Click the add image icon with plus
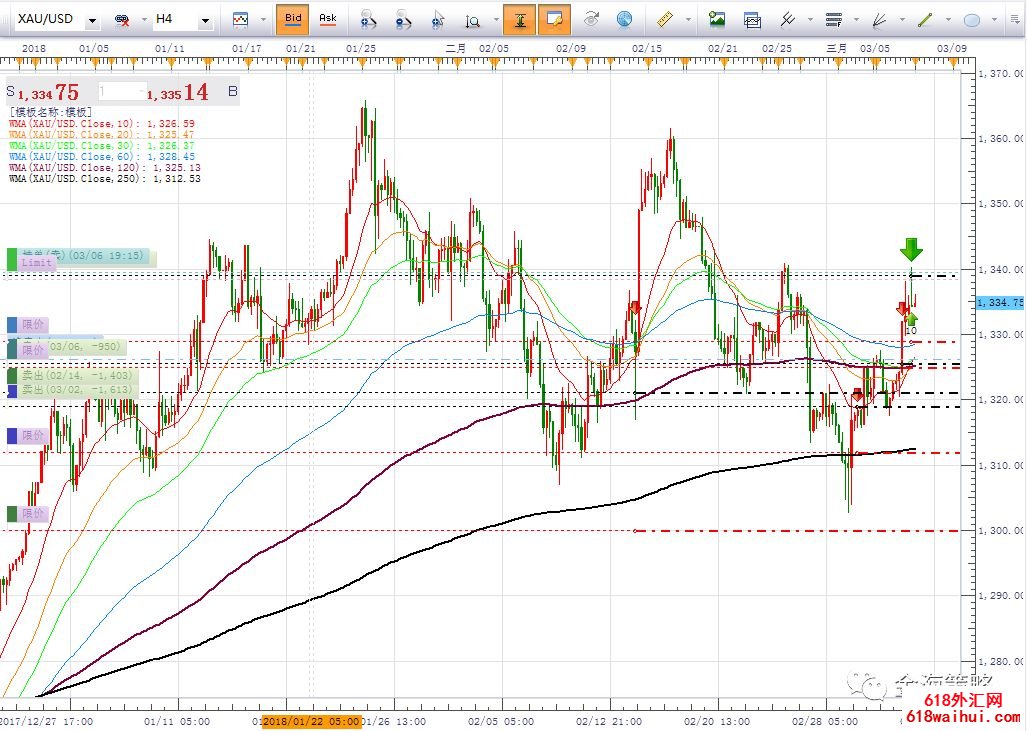1027x731 pixels. pyautogui.click(x=717, y=18)
